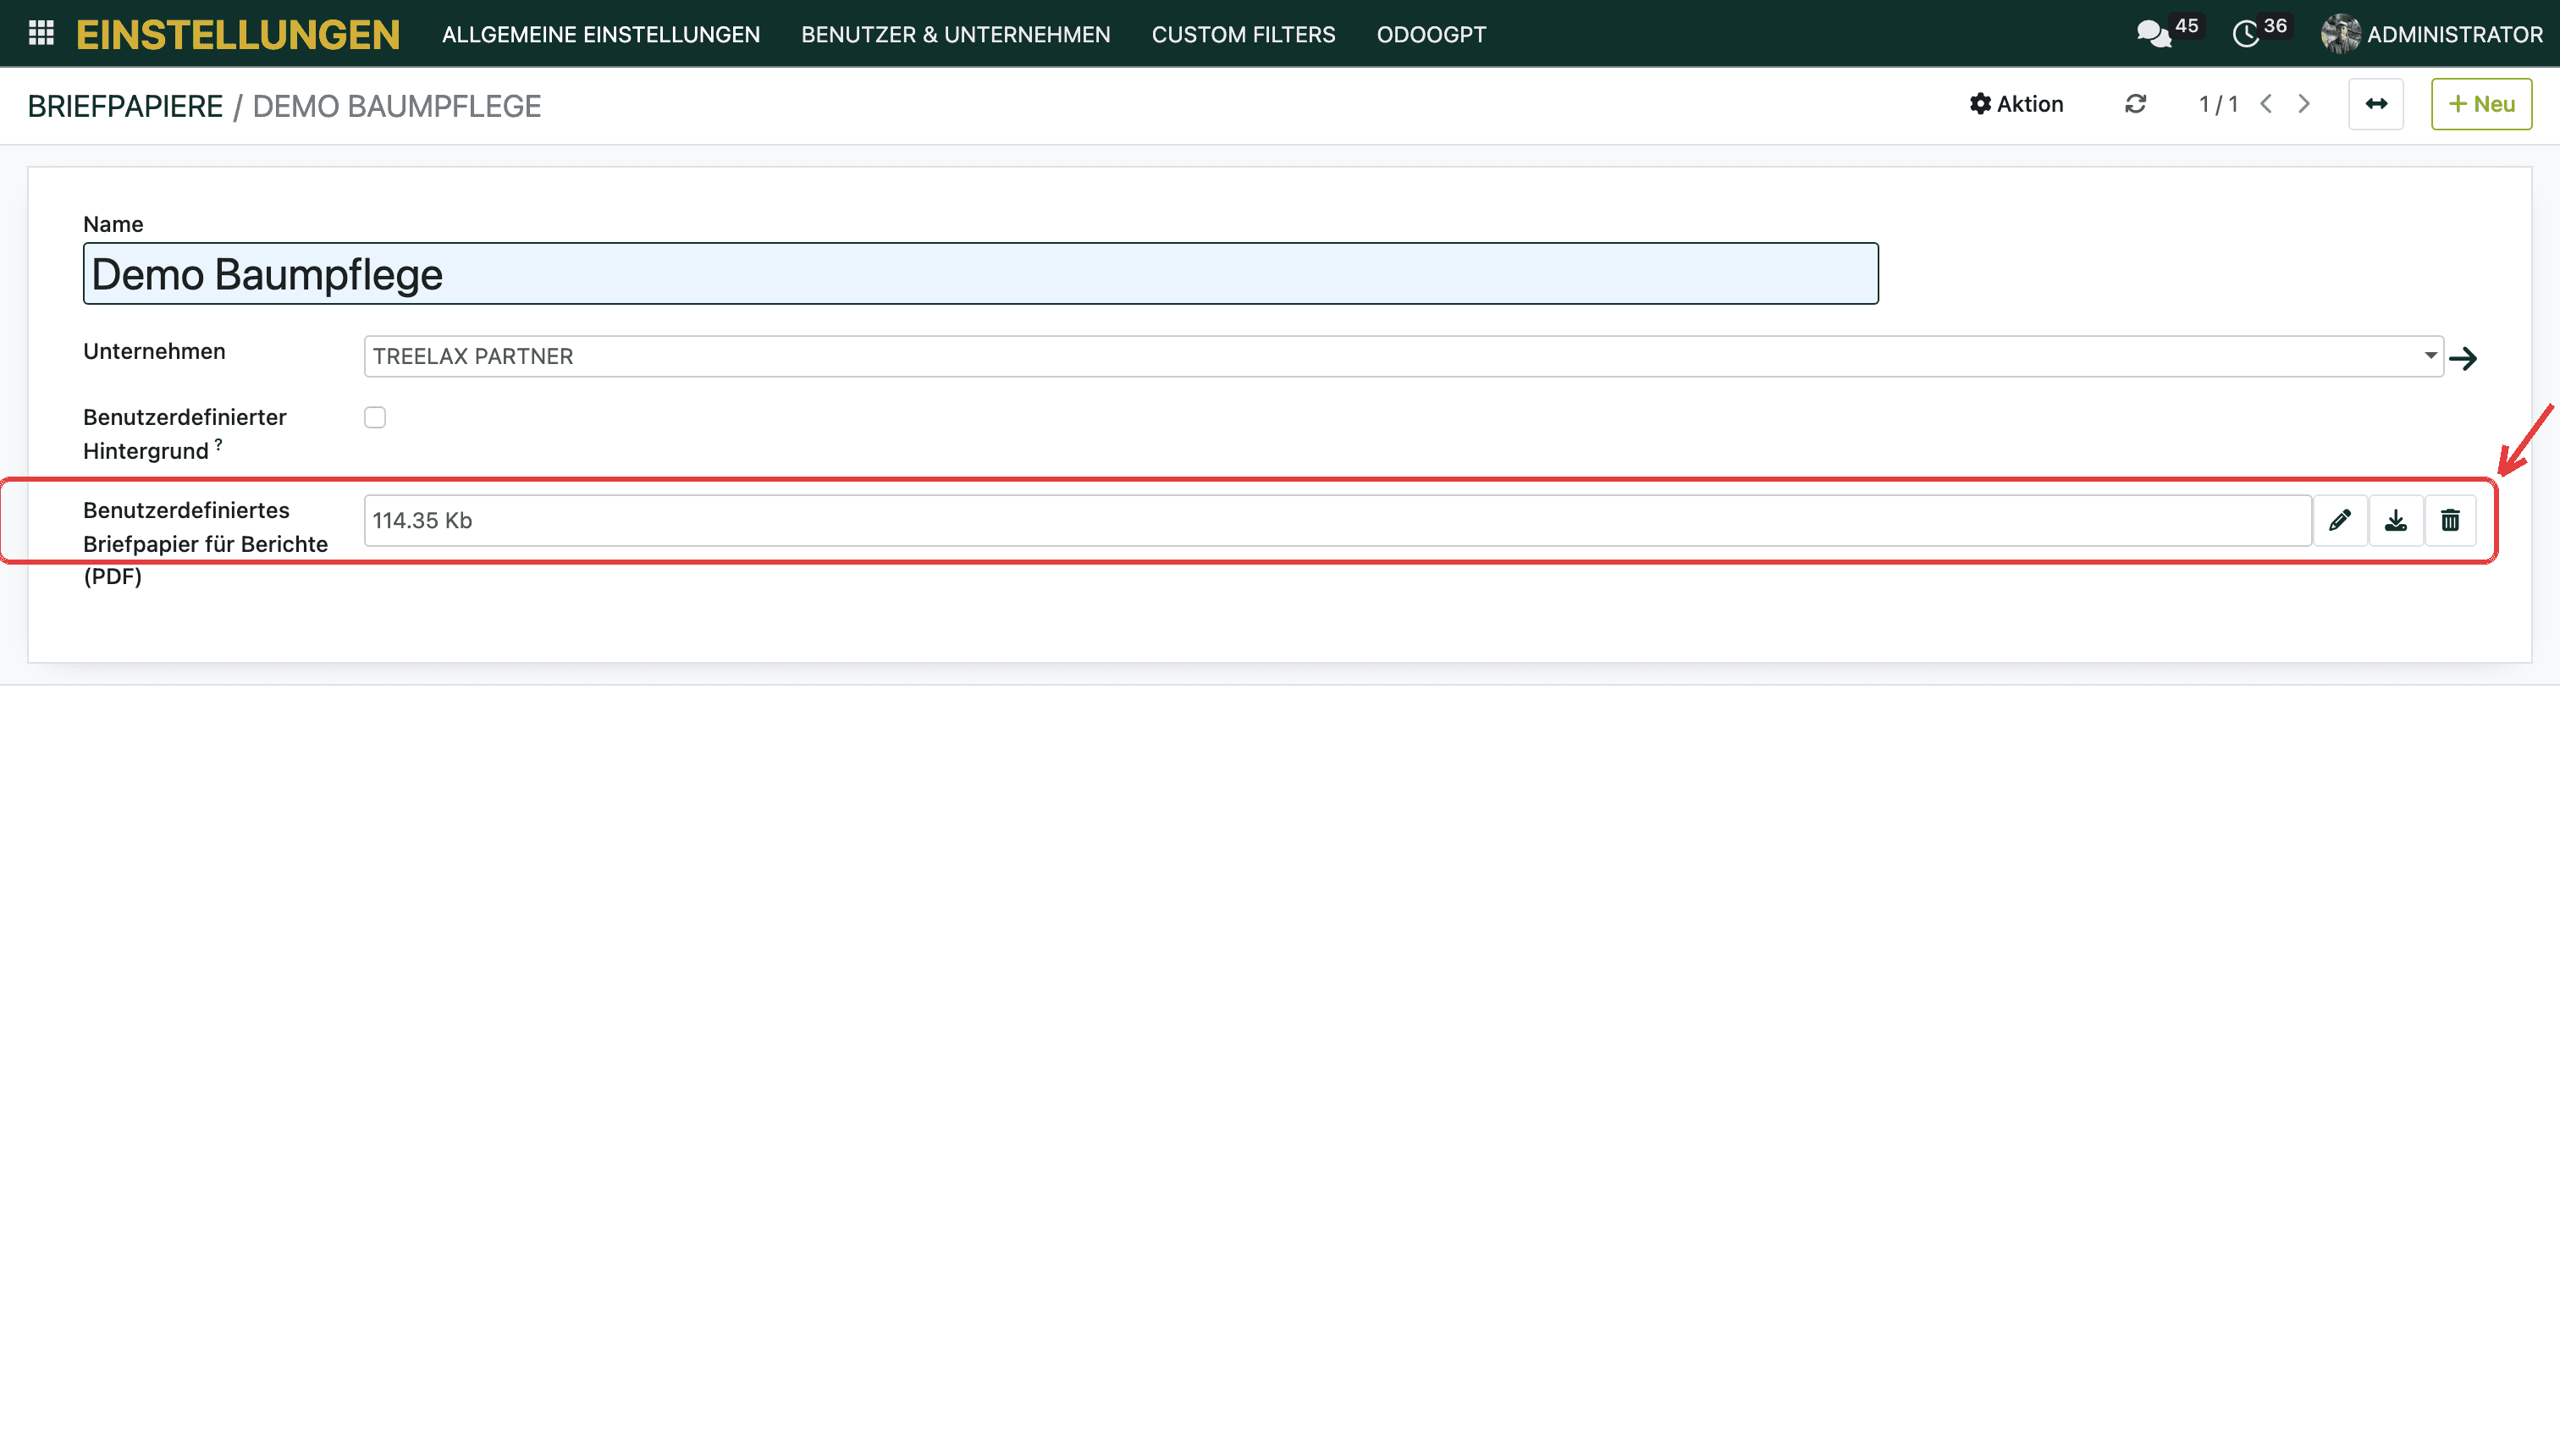Delete the PDF with the trash icon
The image size is (2560, 1456).
(x=2450, y=520)
